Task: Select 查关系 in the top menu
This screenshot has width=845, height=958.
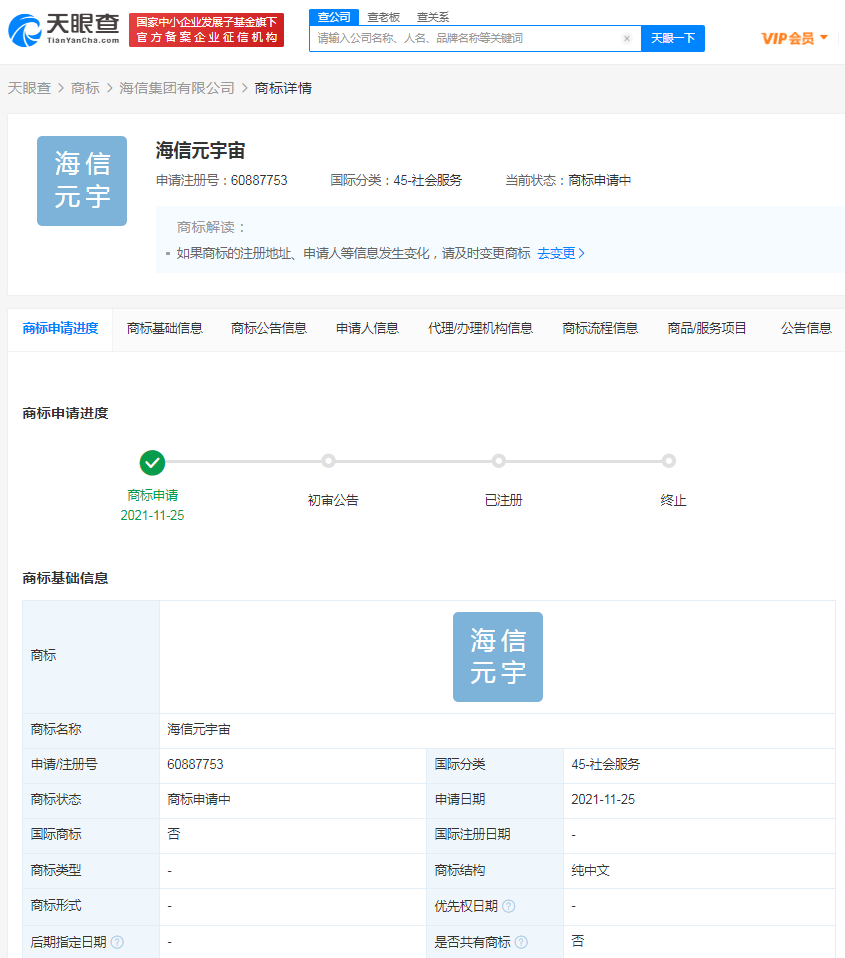Action: point(431,17)
